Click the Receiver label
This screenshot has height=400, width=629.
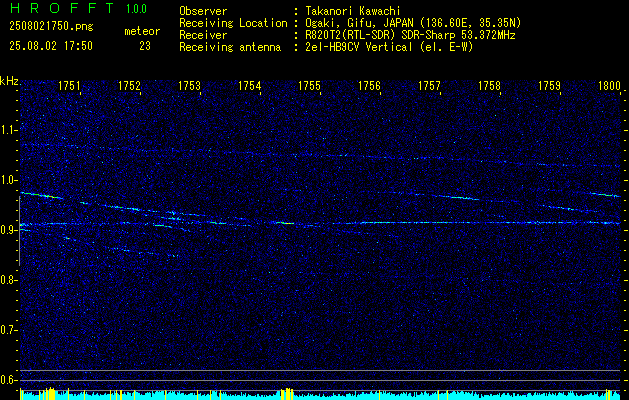(x=203, y=35)
